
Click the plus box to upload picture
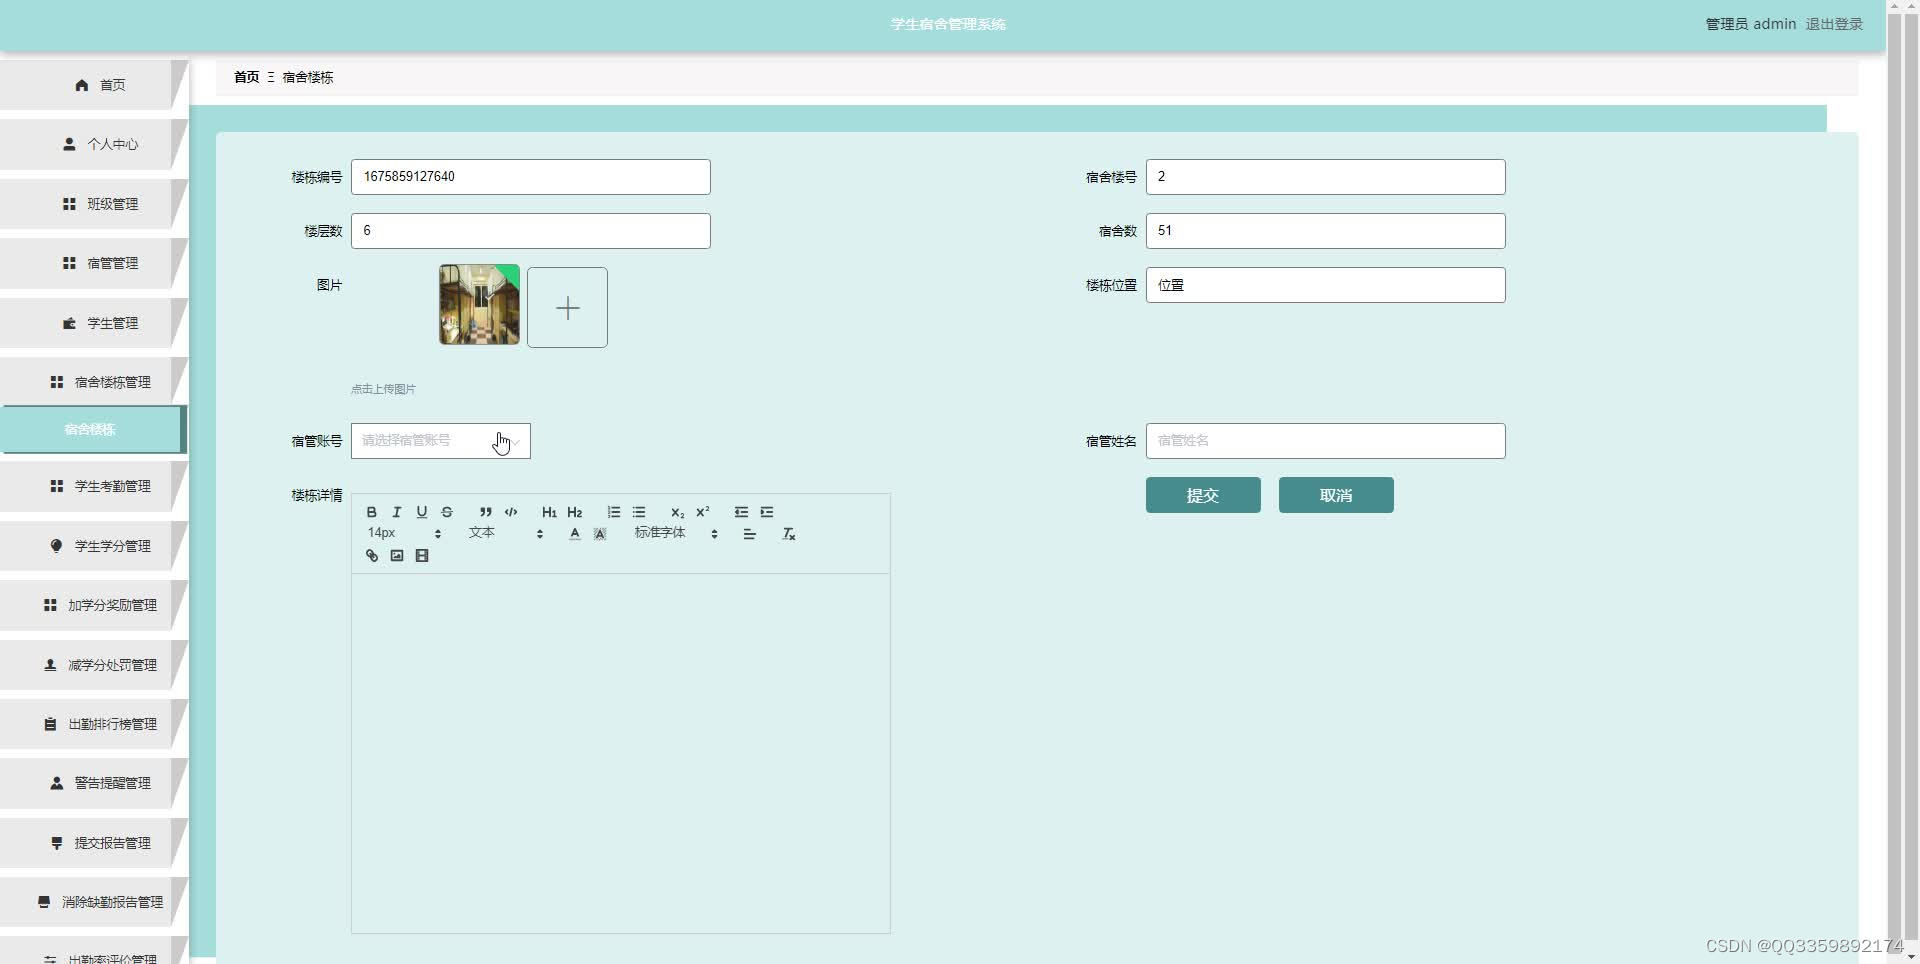point(567,307)
